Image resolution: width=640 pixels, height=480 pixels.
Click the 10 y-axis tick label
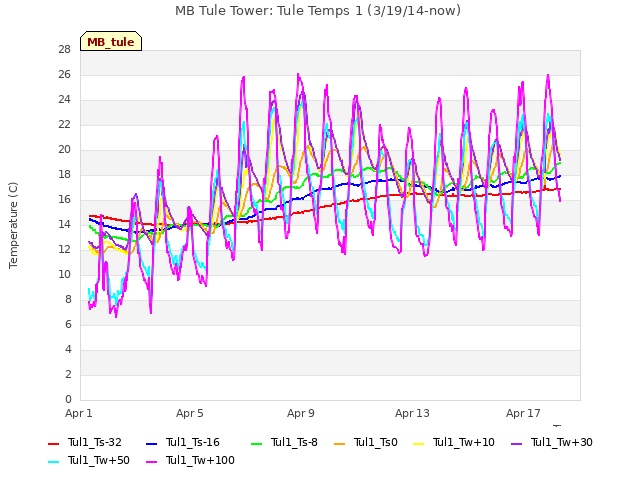coord(64,275)
